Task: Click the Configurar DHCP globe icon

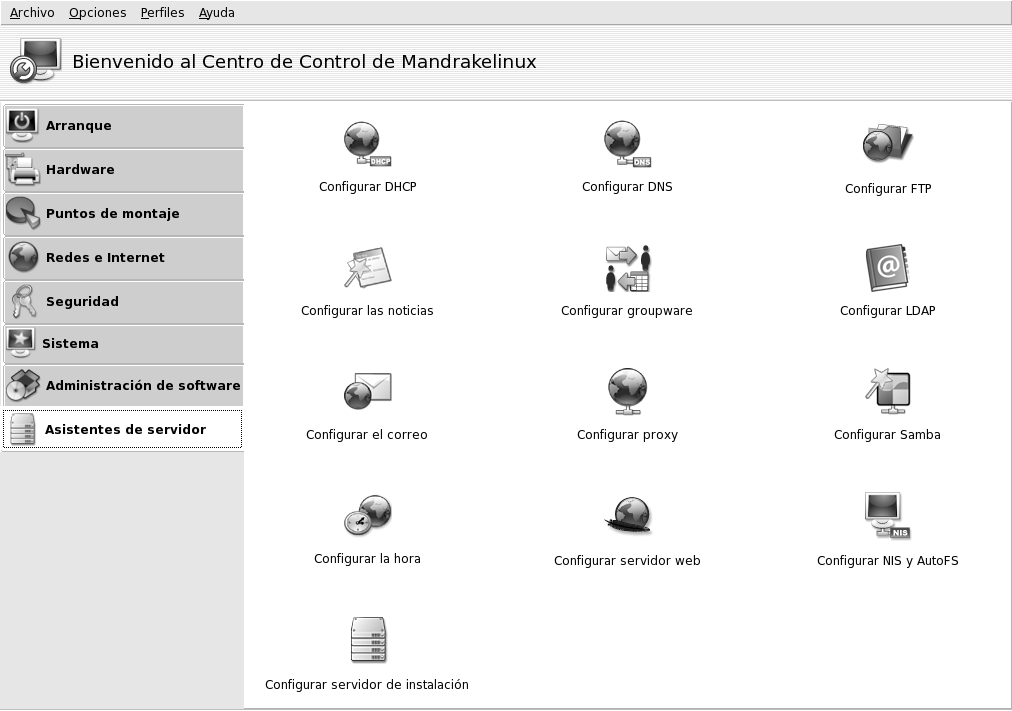Action: [x=367, y=143]
